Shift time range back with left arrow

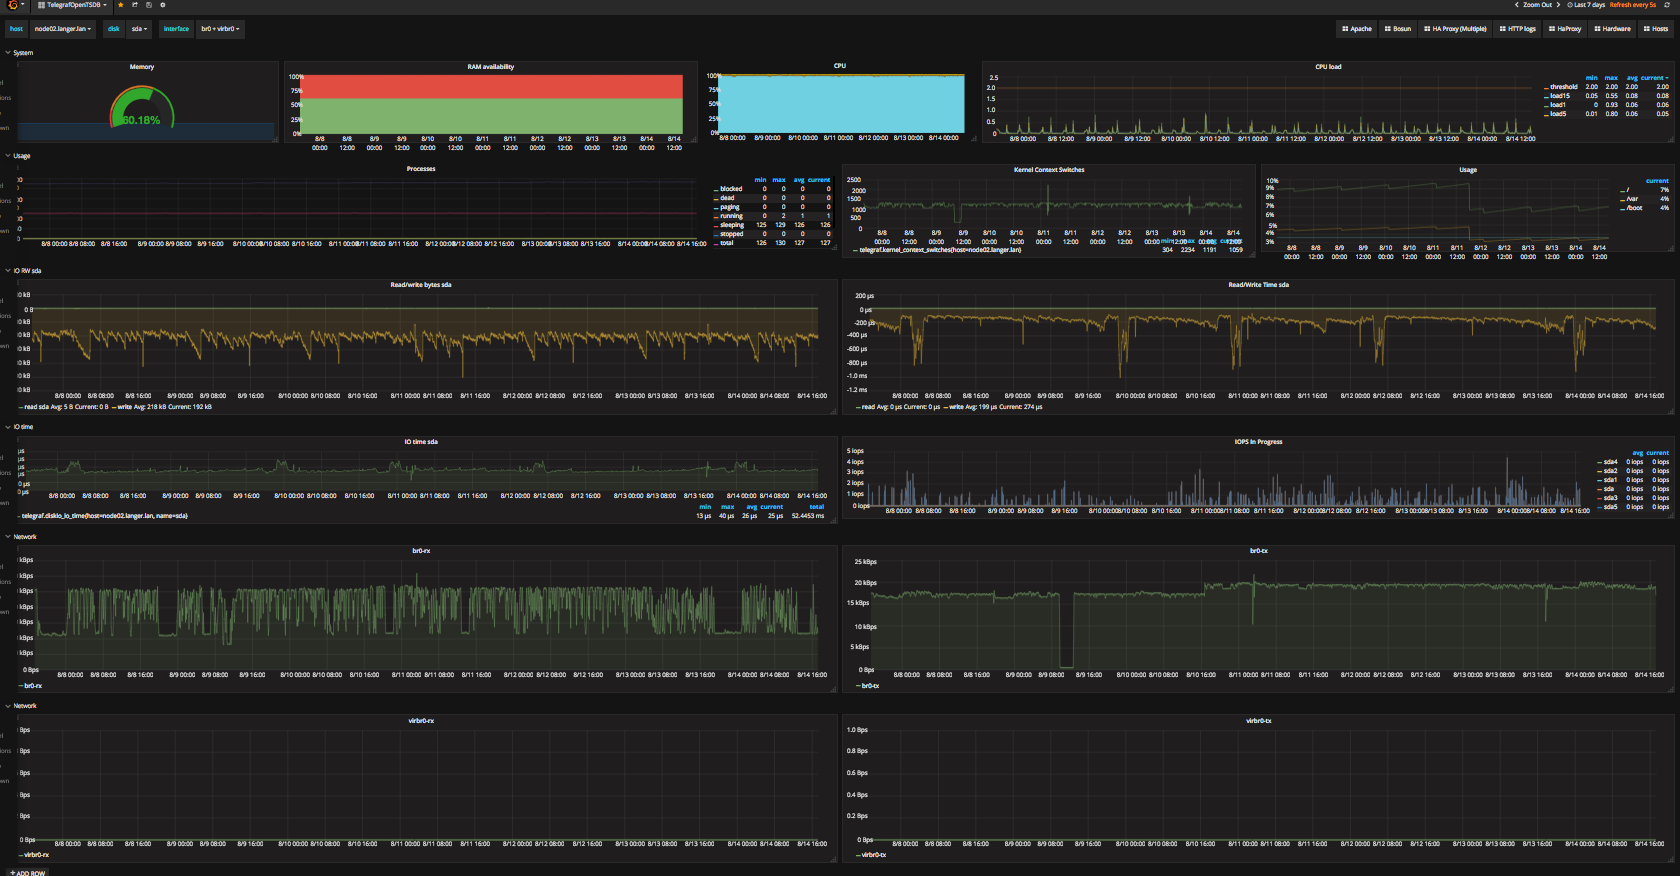[1516, 5]
